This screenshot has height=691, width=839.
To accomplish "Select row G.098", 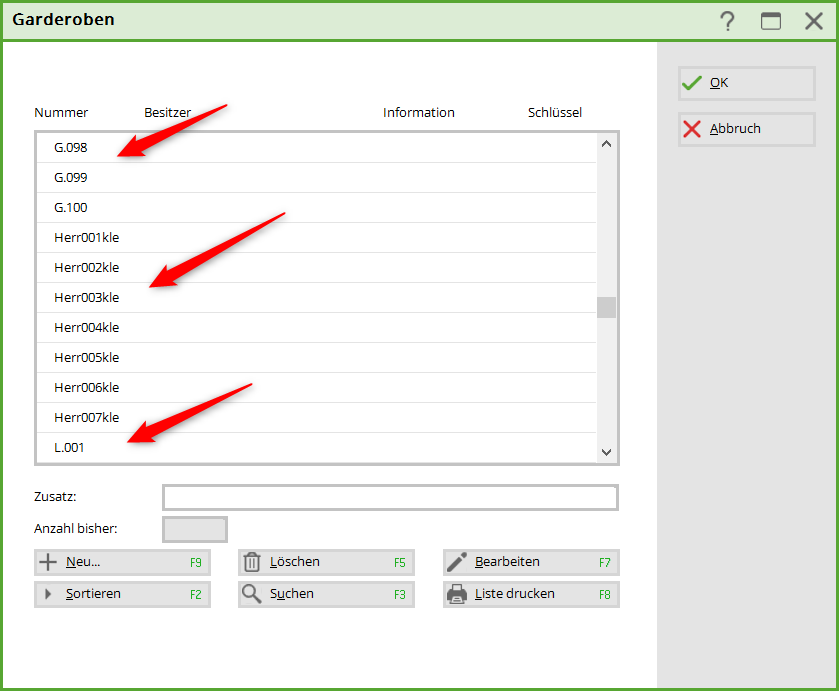I will click(316, 148).
